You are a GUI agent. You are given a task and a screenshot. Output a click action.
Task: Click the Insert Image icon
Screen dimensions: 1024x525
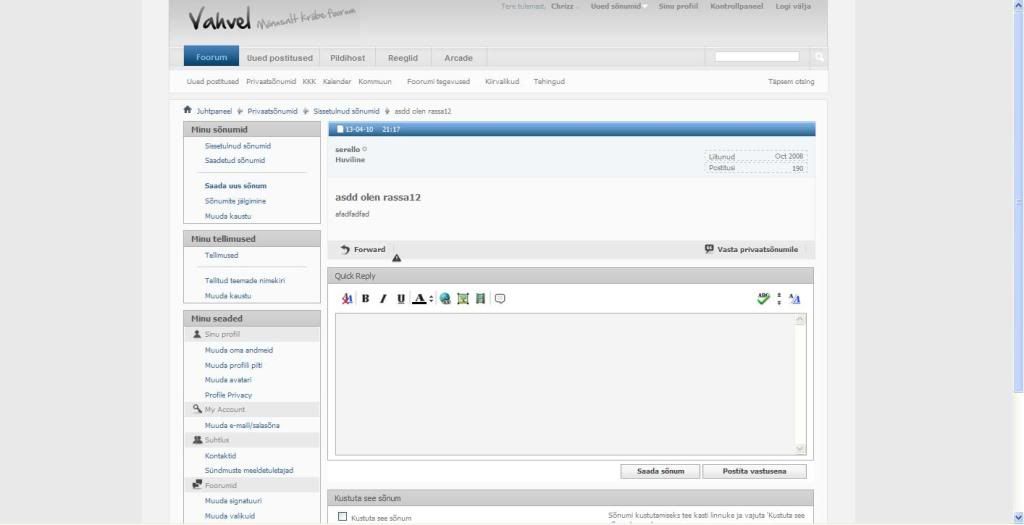pos(463,299)
